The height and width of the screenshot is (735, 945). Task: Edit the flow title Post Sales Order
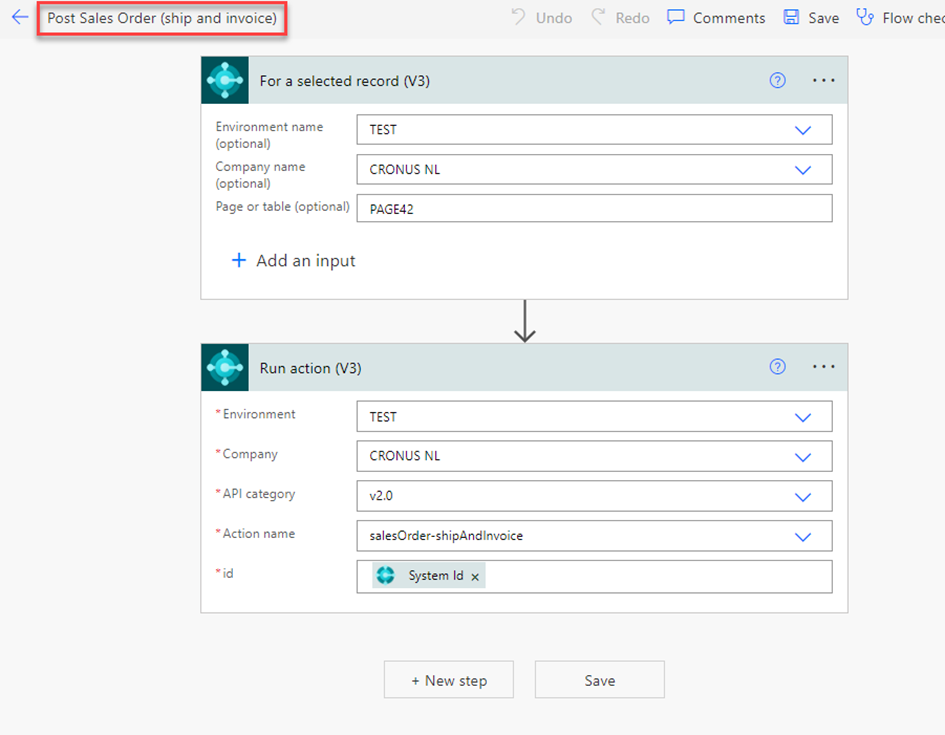162,18
